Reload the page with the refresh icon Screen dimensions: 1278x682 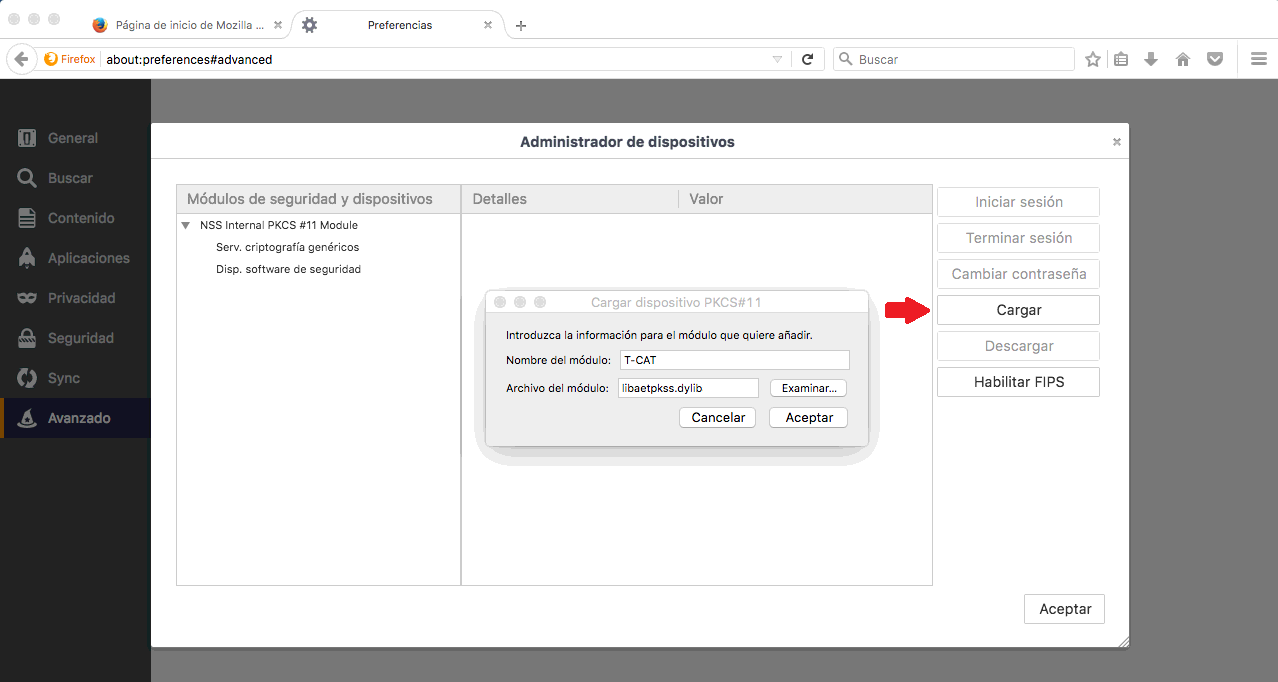807,59
